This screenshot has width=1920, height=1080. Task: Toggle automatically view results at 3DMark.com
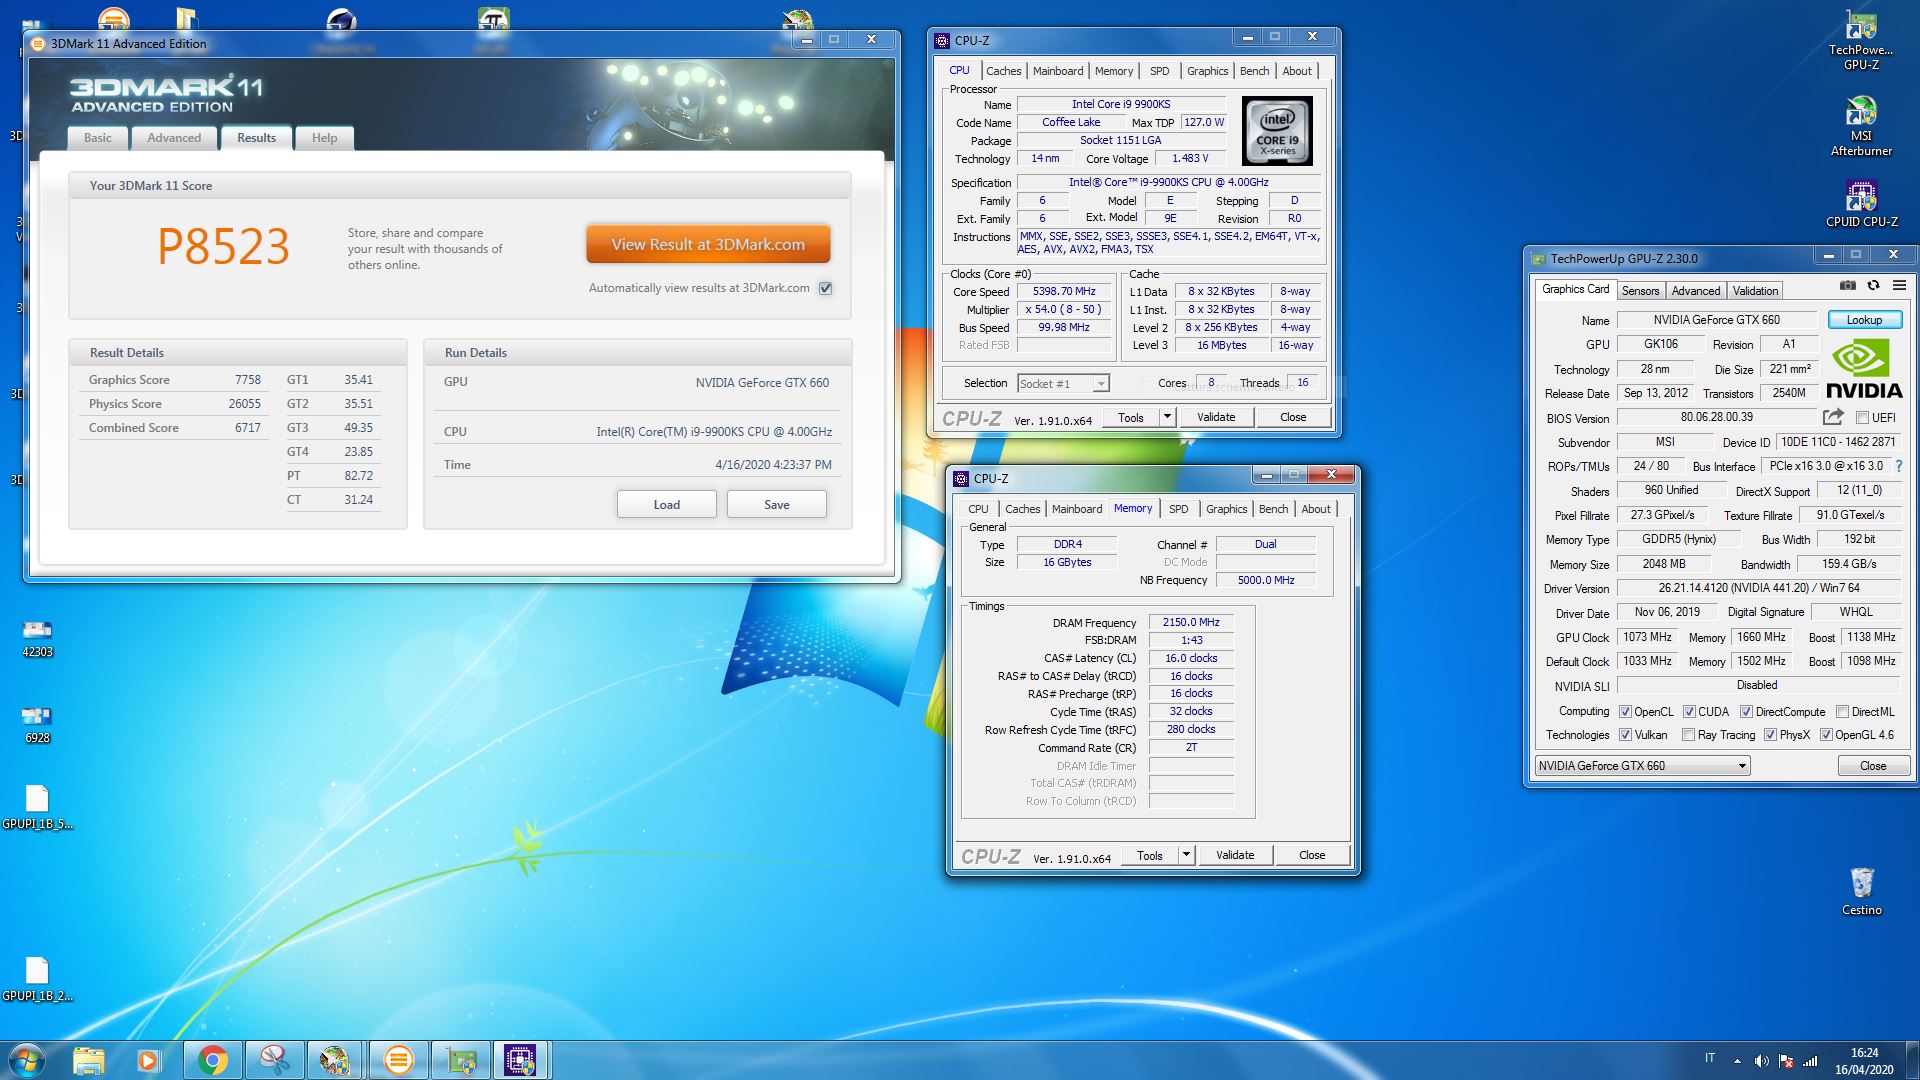pyautogui.click(x=825, y=288)
